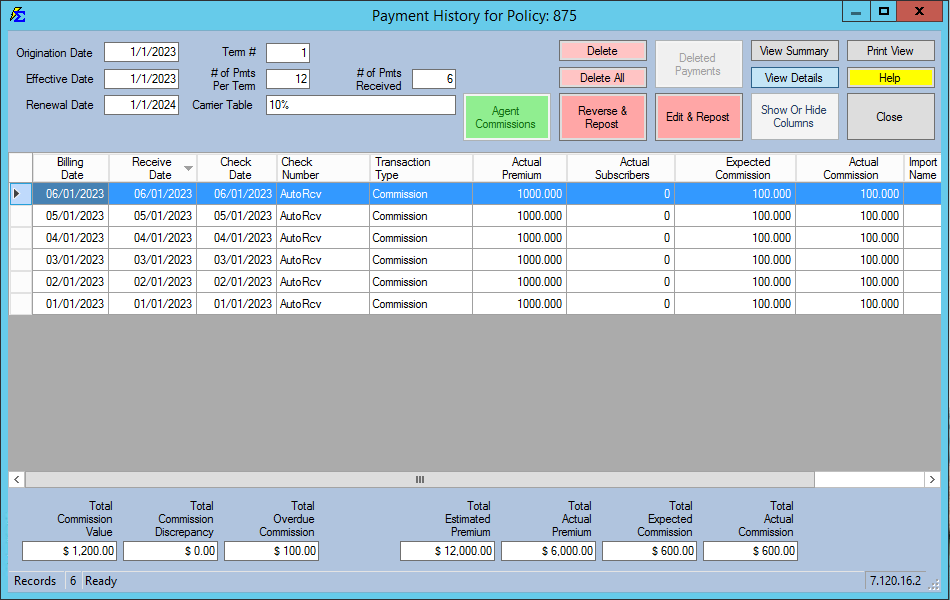Open the Print View

[890, 51]
